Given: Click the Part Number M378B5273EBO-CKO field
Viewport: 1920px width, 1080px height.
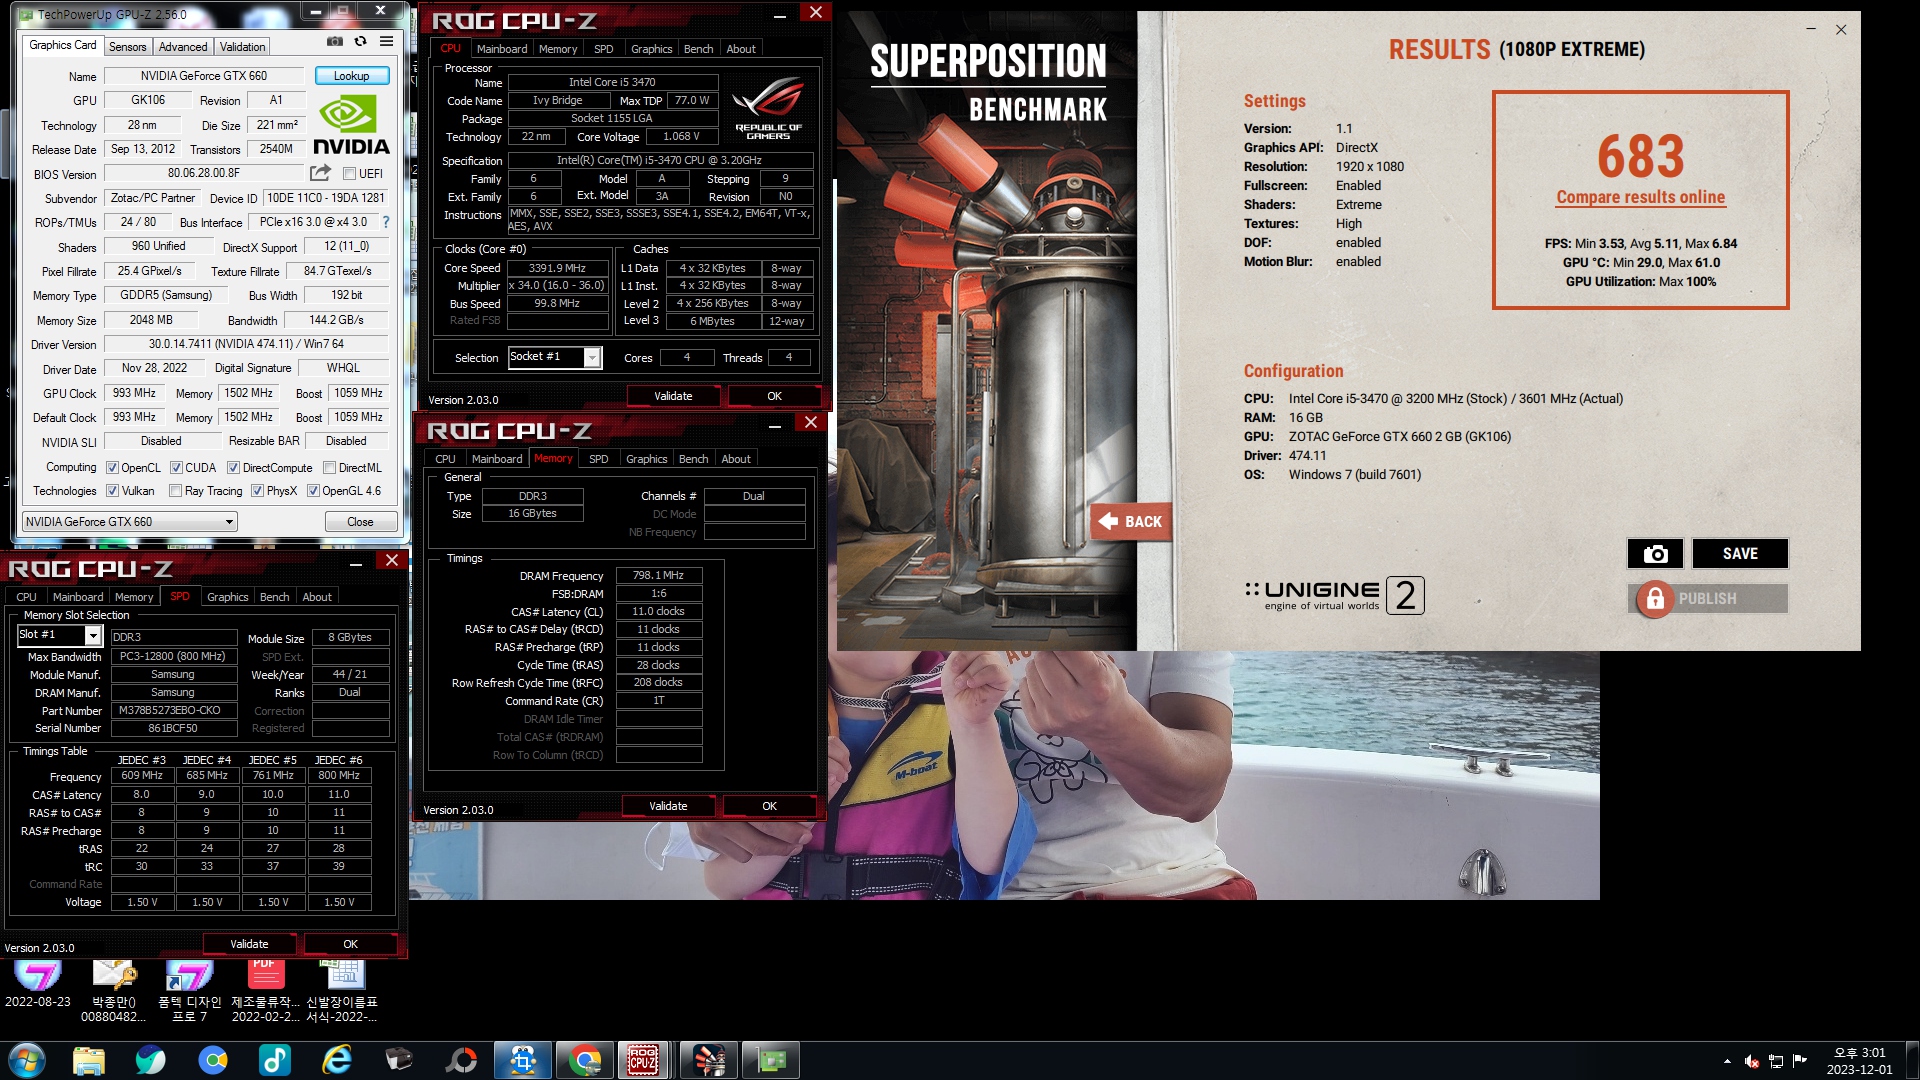Looking at the screenshot, I should pos(173,710).
